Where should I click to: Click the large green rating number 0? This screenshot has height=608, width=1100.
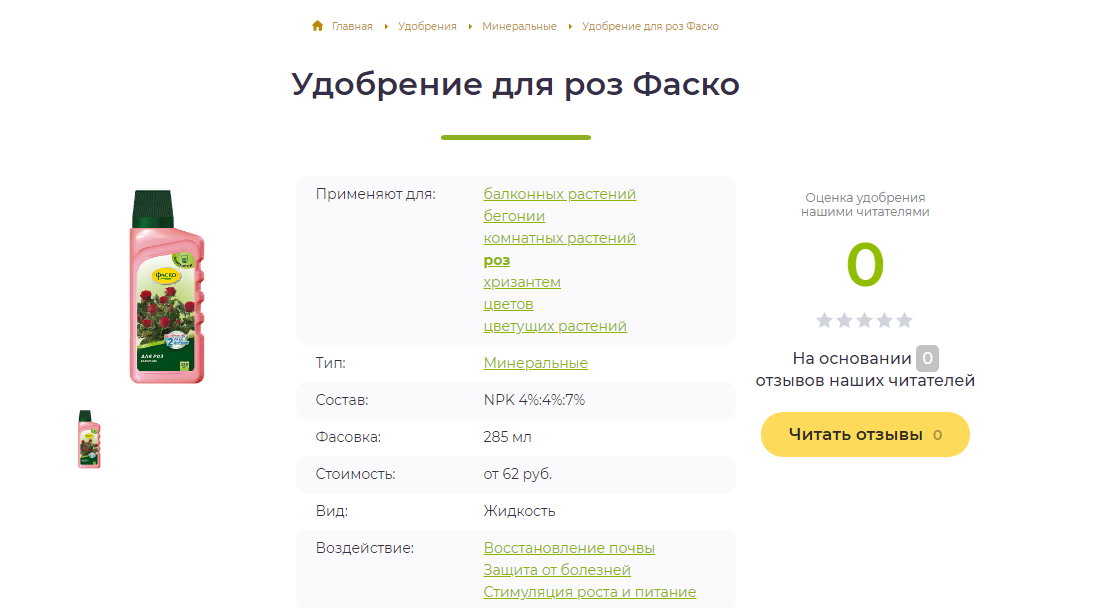[x=865, y=265]
